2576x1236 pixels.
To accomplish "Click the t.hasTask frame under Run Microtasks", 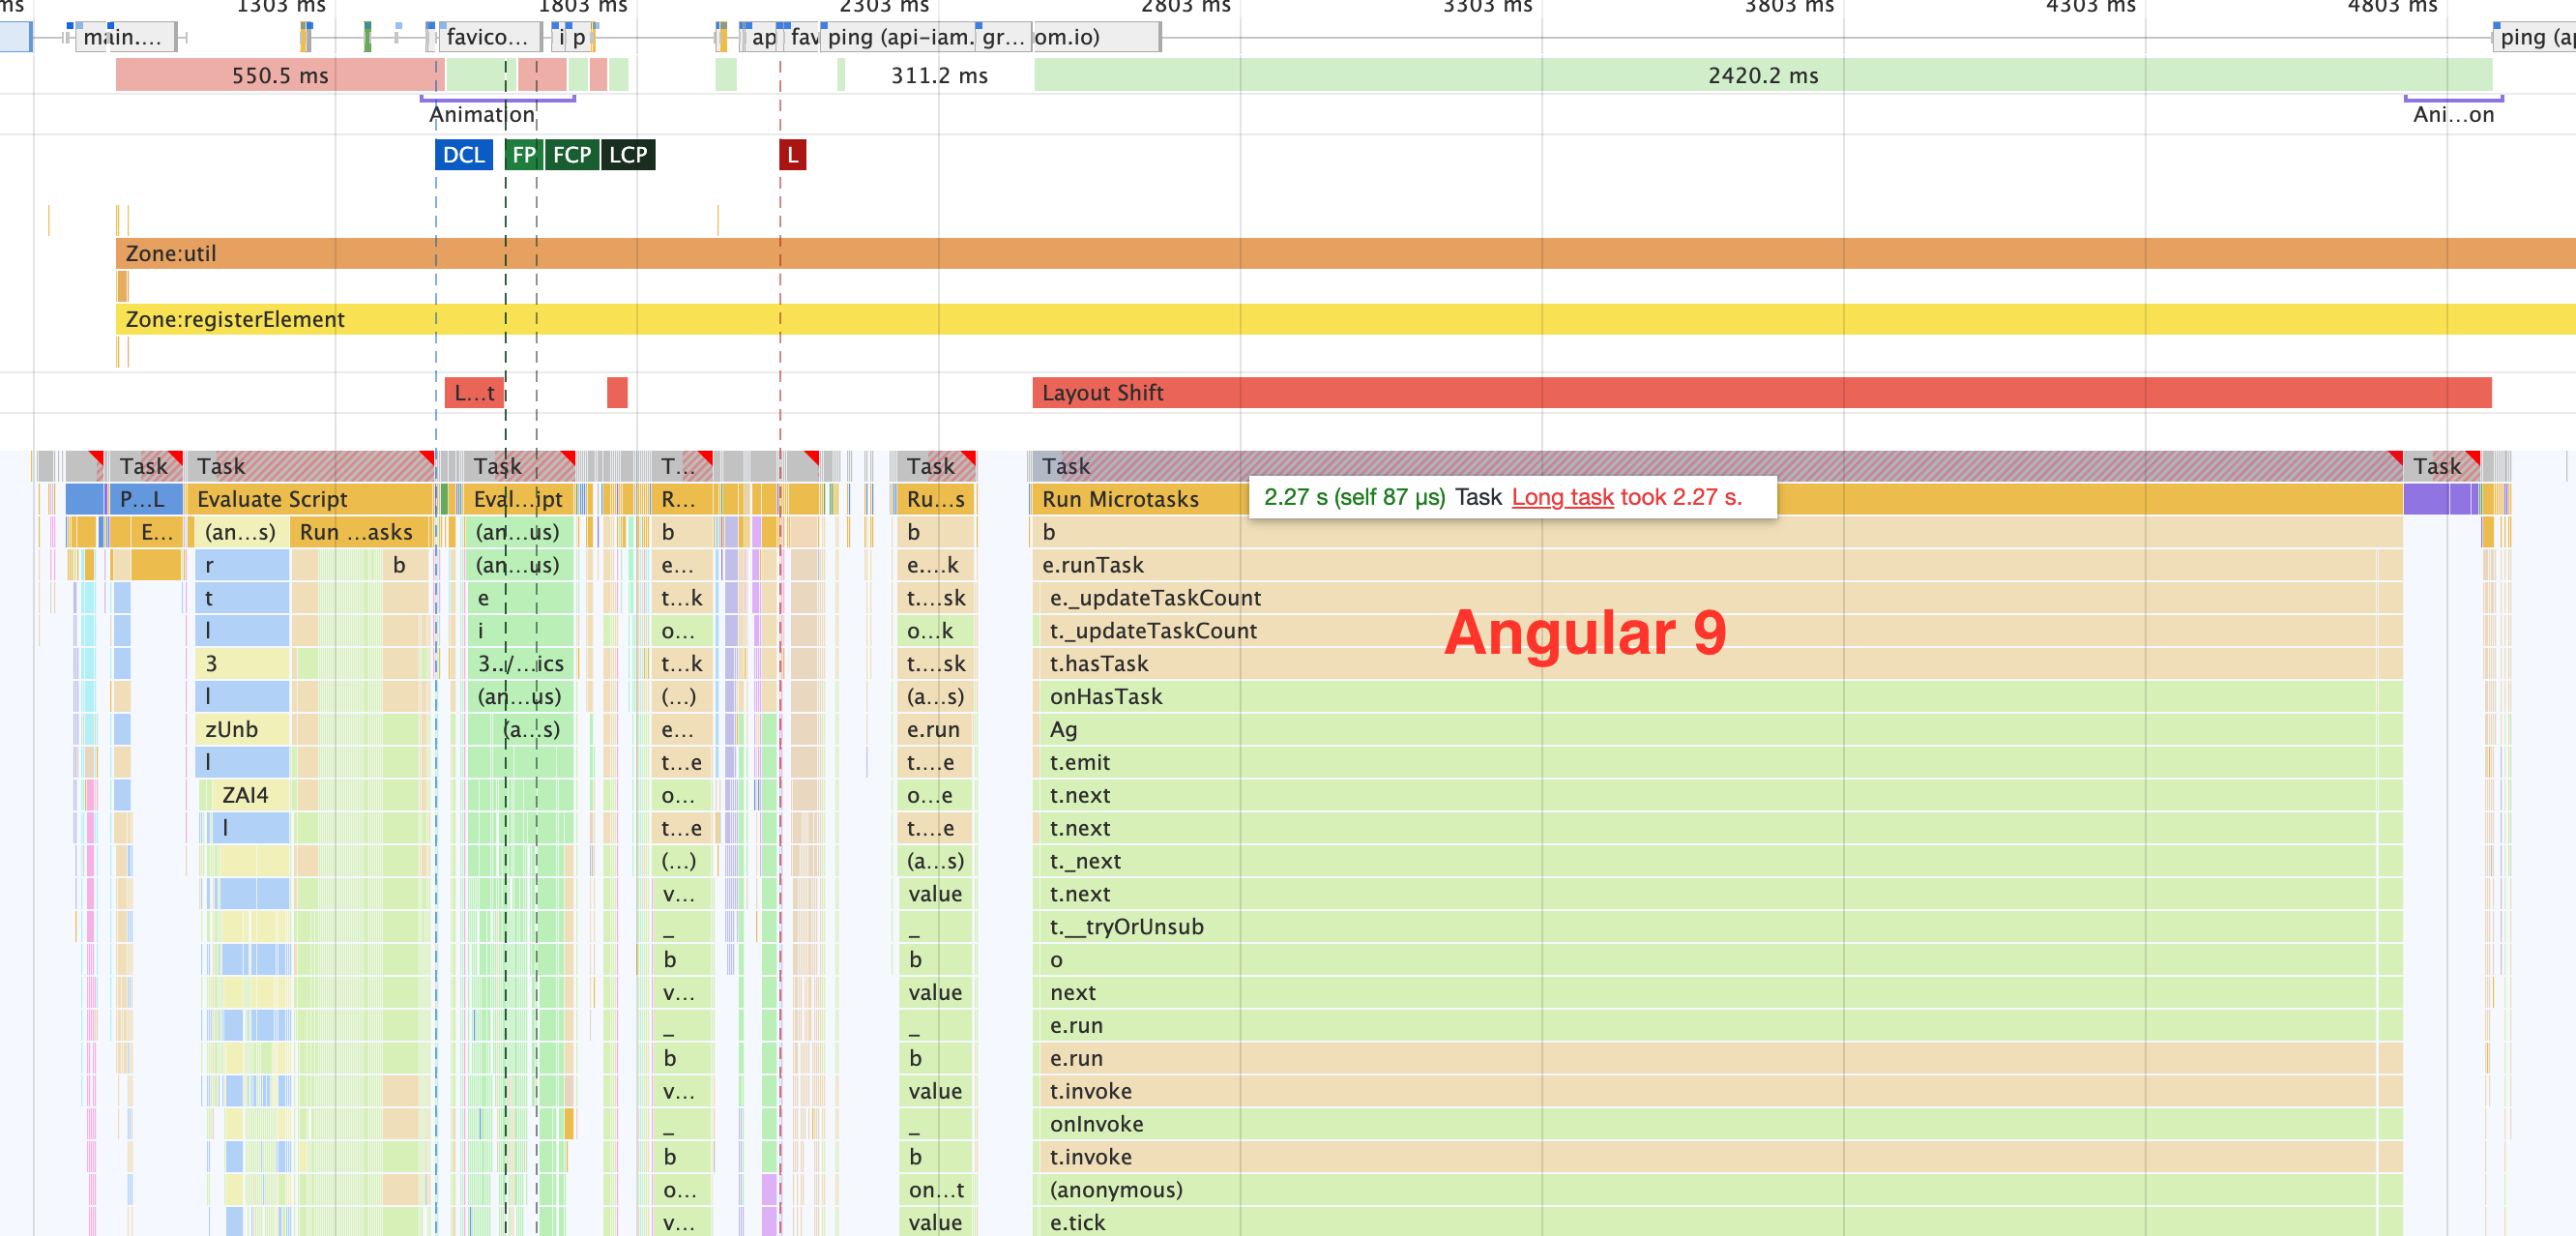I will tap(1099, 663).
